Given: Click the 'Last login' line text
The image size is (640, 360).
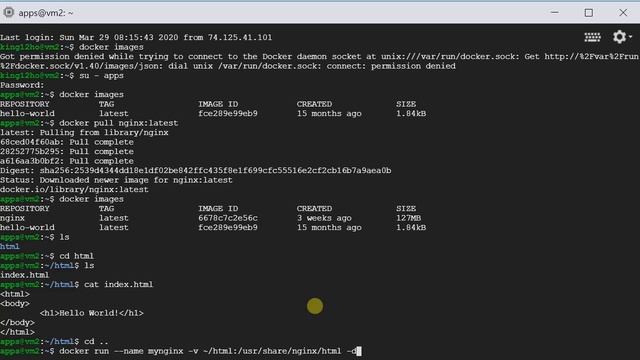Looking at the screenshot, I should pos(136,38).
